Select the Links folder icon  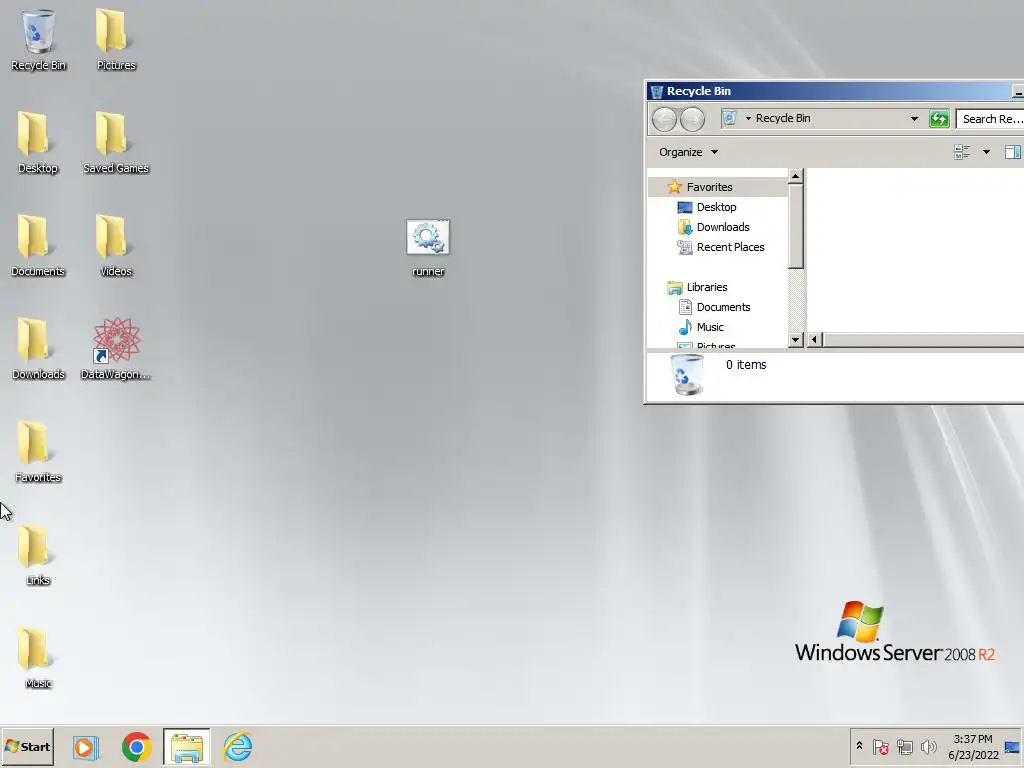tap(38, 555)
